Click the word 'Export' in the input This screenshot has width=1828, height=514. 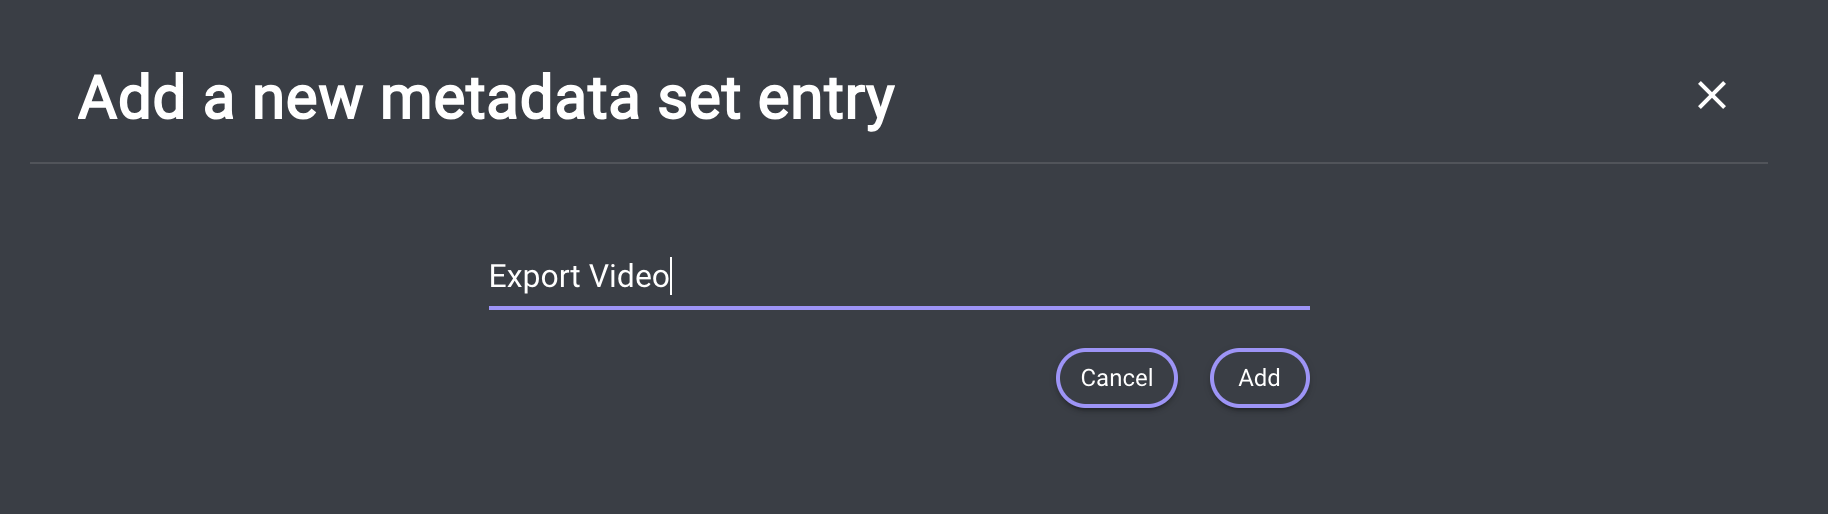534,276
